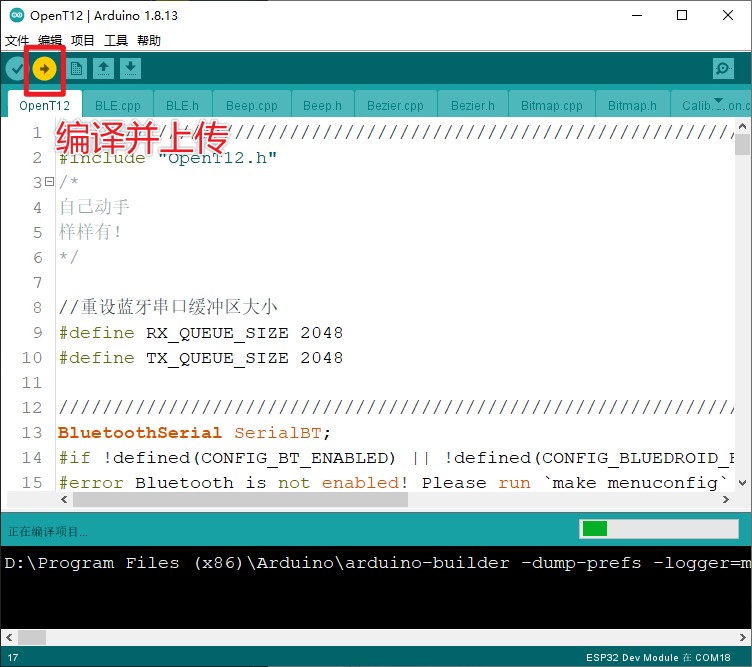Click the console scroll left arrow
752x667 pixels.
[x=9, y=637]
